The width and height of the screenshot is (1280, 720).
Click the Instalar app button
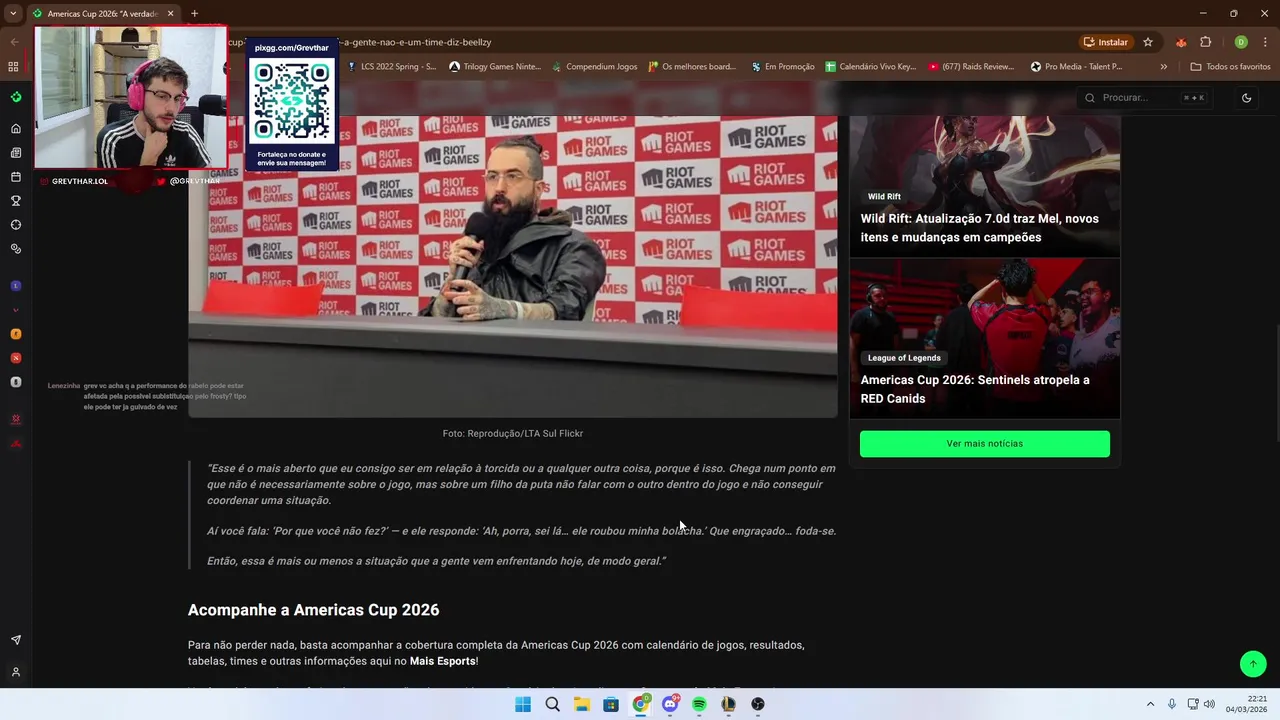coord(1105,42)
